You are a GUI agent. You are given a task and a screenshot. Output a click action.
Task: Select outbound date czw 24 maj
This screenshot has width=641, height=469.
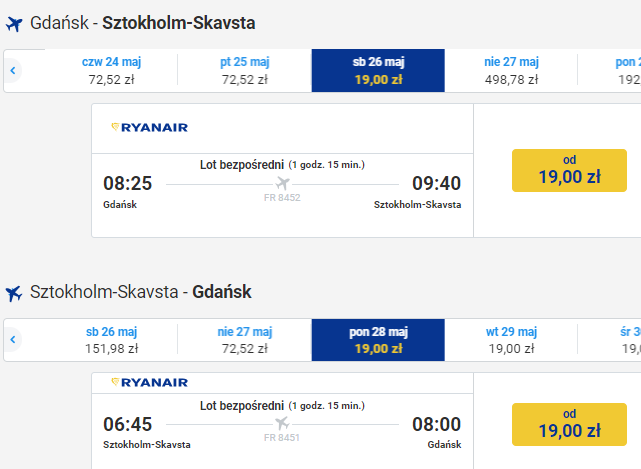tap(111, 70)
